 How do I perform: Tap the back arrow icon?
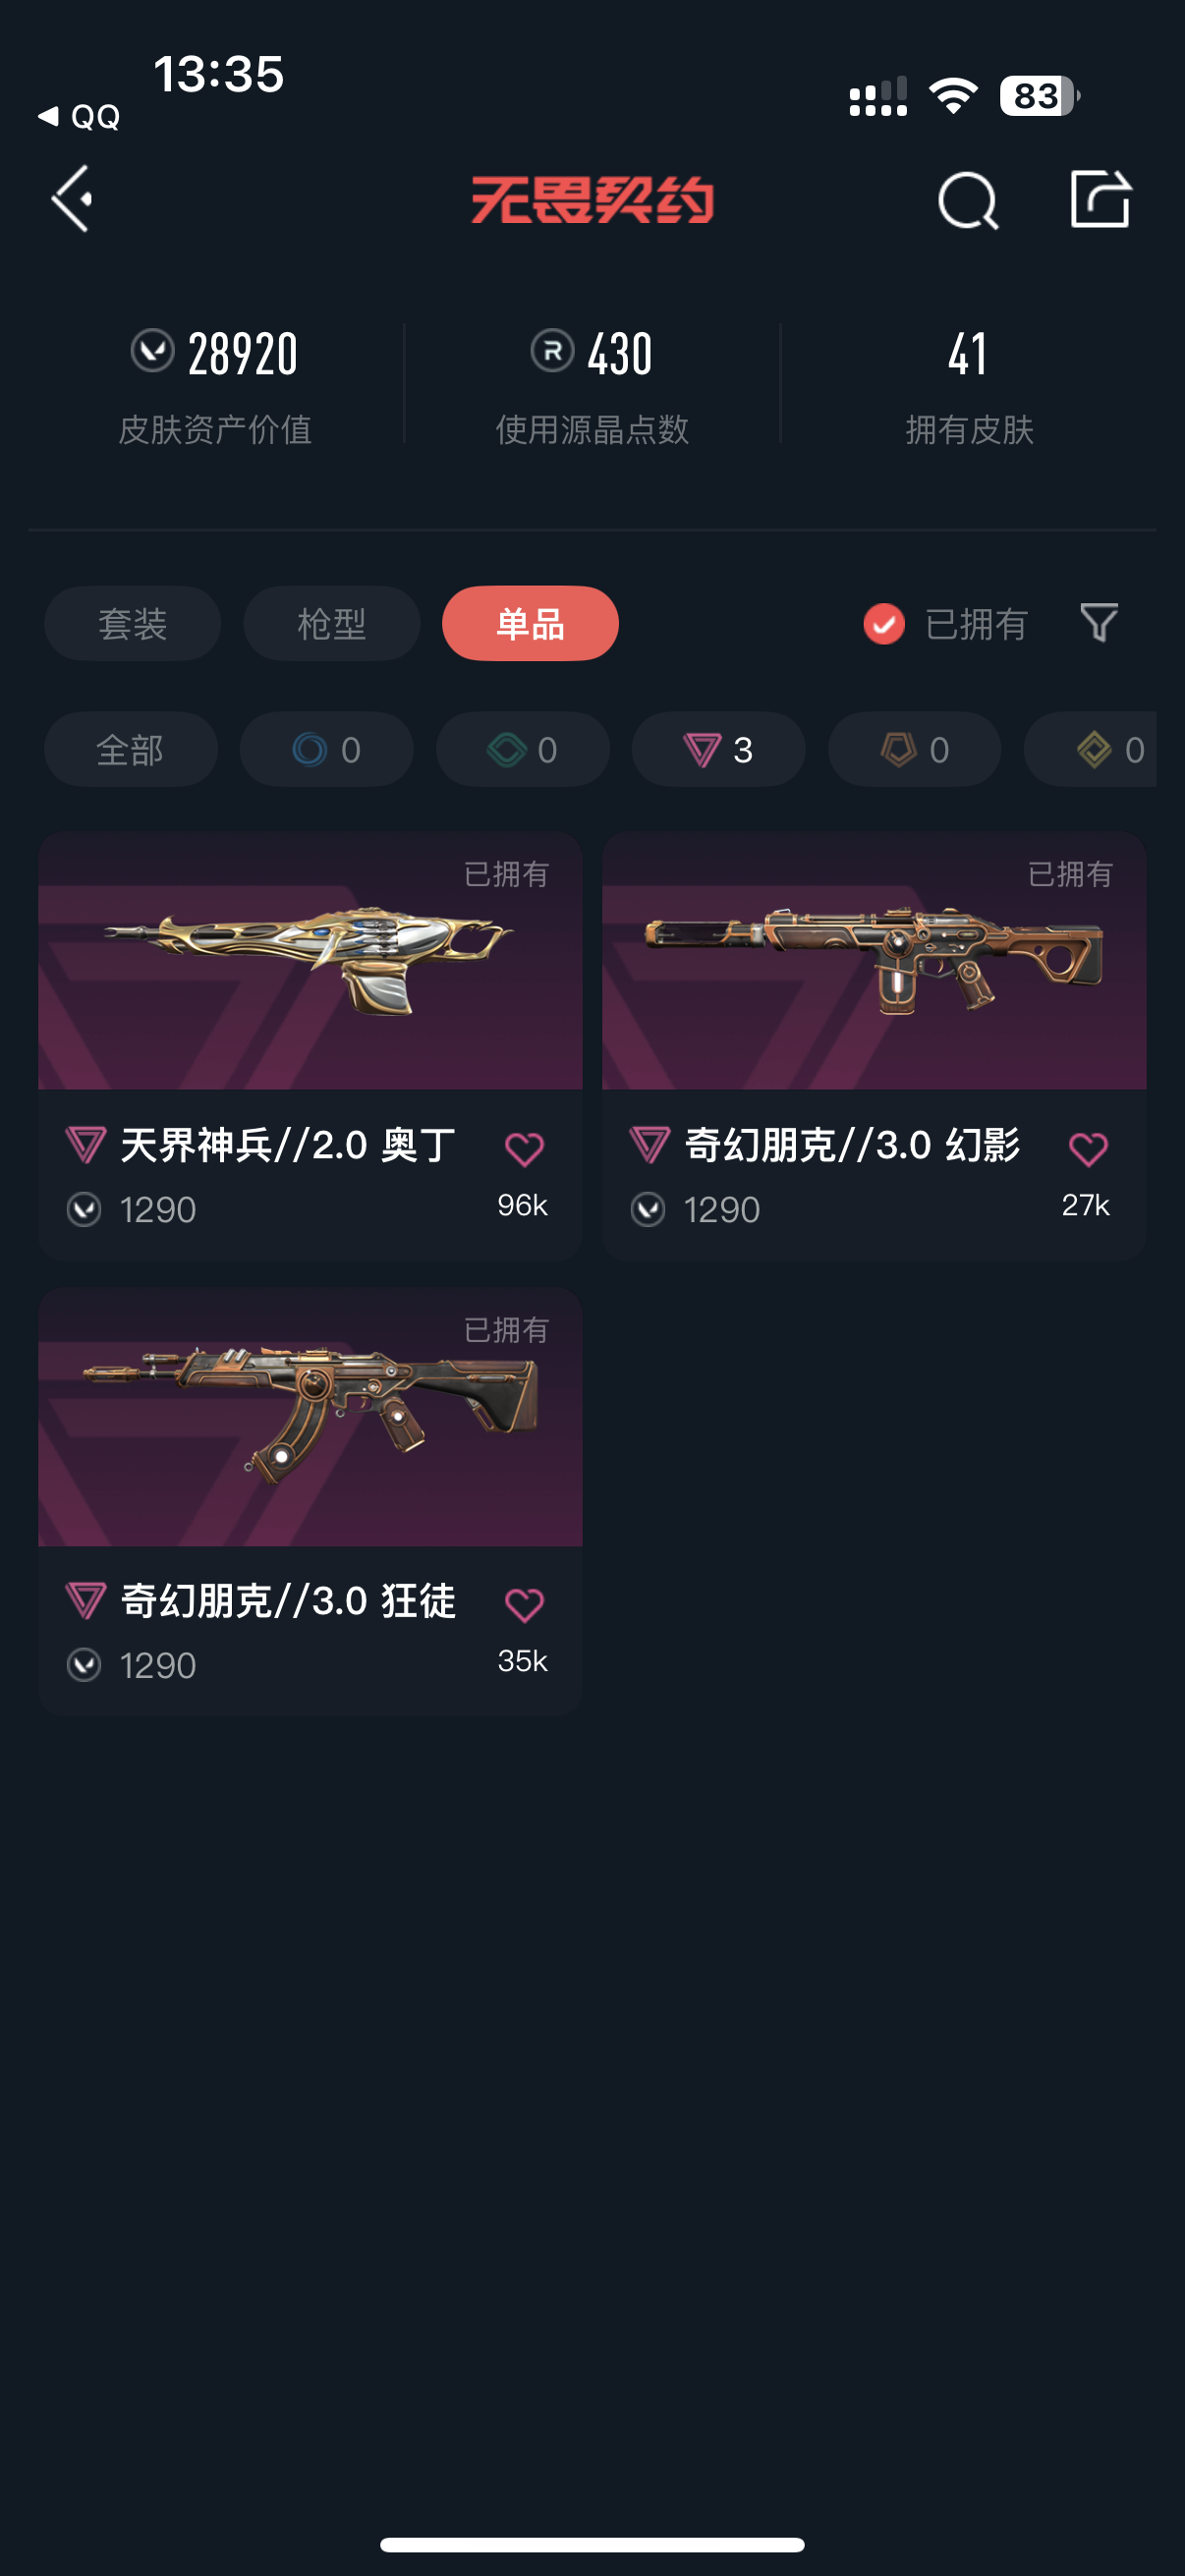click(x=72, y=199)
